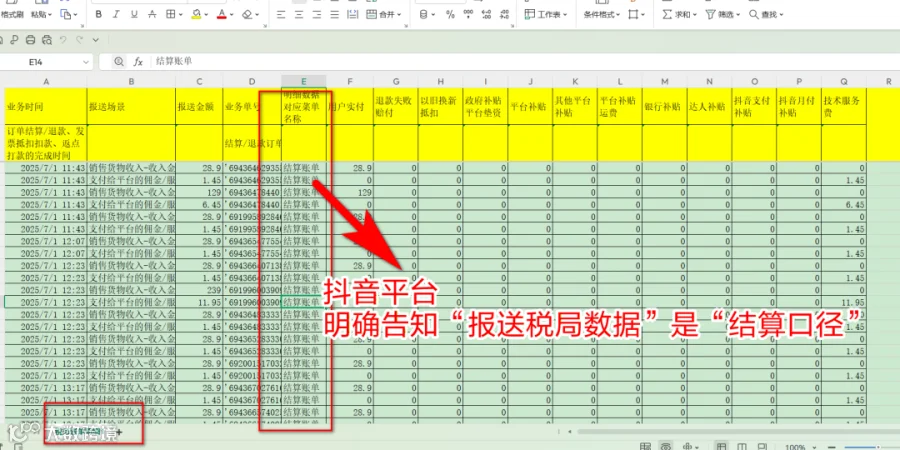Select column A header
Image resolution: width=900 pixels, height=450 pixels.
click(x=46, y=82)
